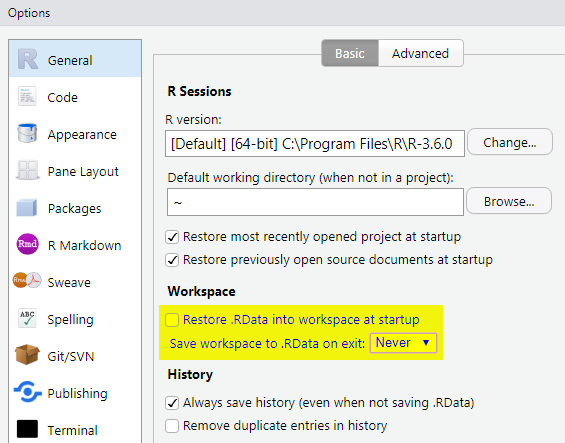Open the Packages box icon
Viewport: 565px width, 443px height.
pos(27,208)
